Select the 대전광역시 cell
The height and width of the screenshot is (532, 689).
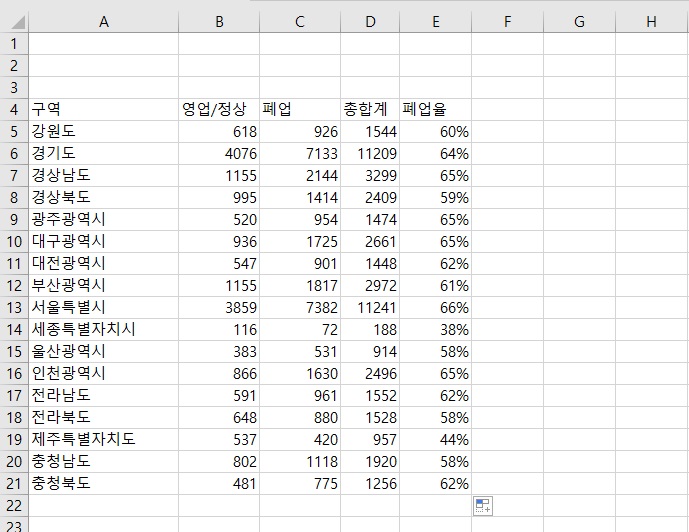tap(104, 264)
